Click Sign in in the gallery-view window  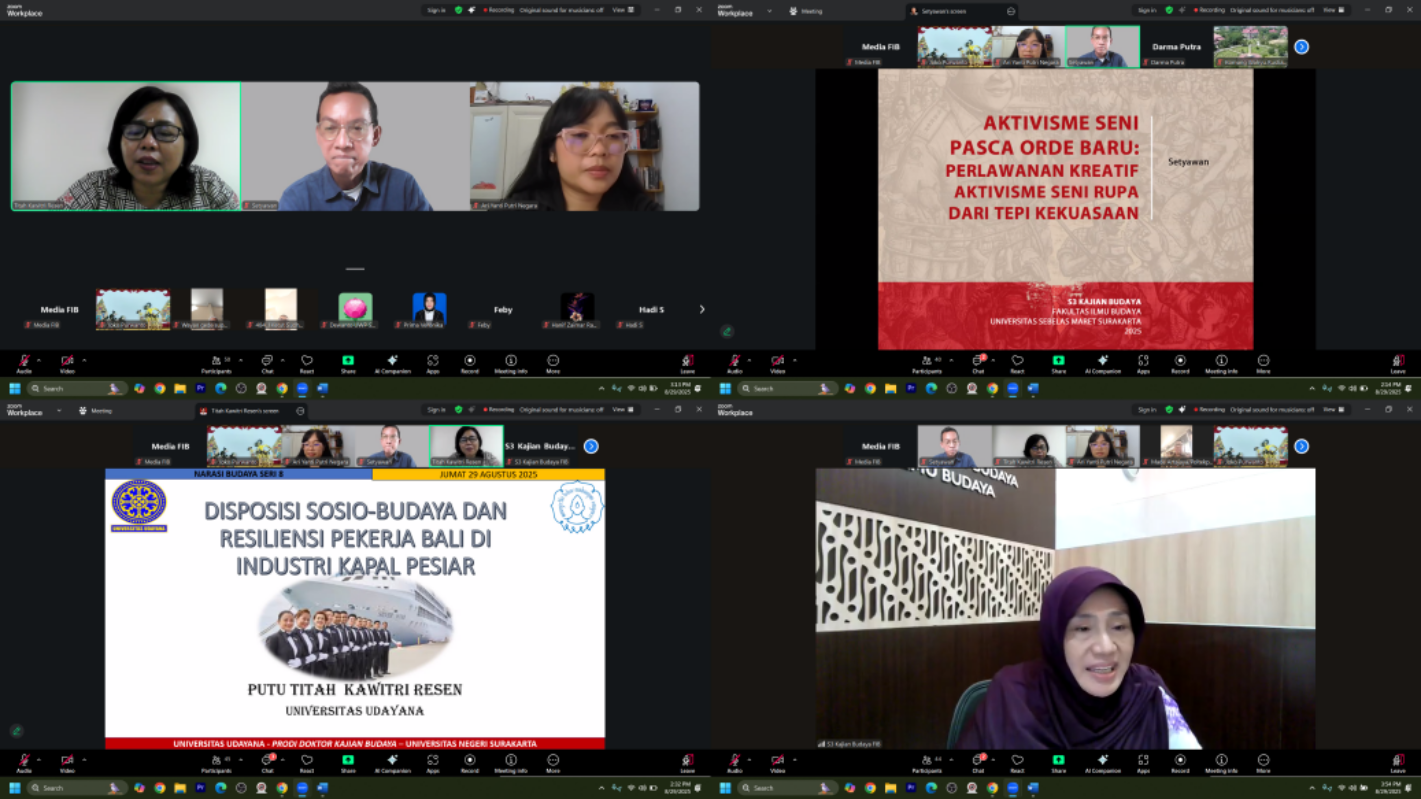436,10
